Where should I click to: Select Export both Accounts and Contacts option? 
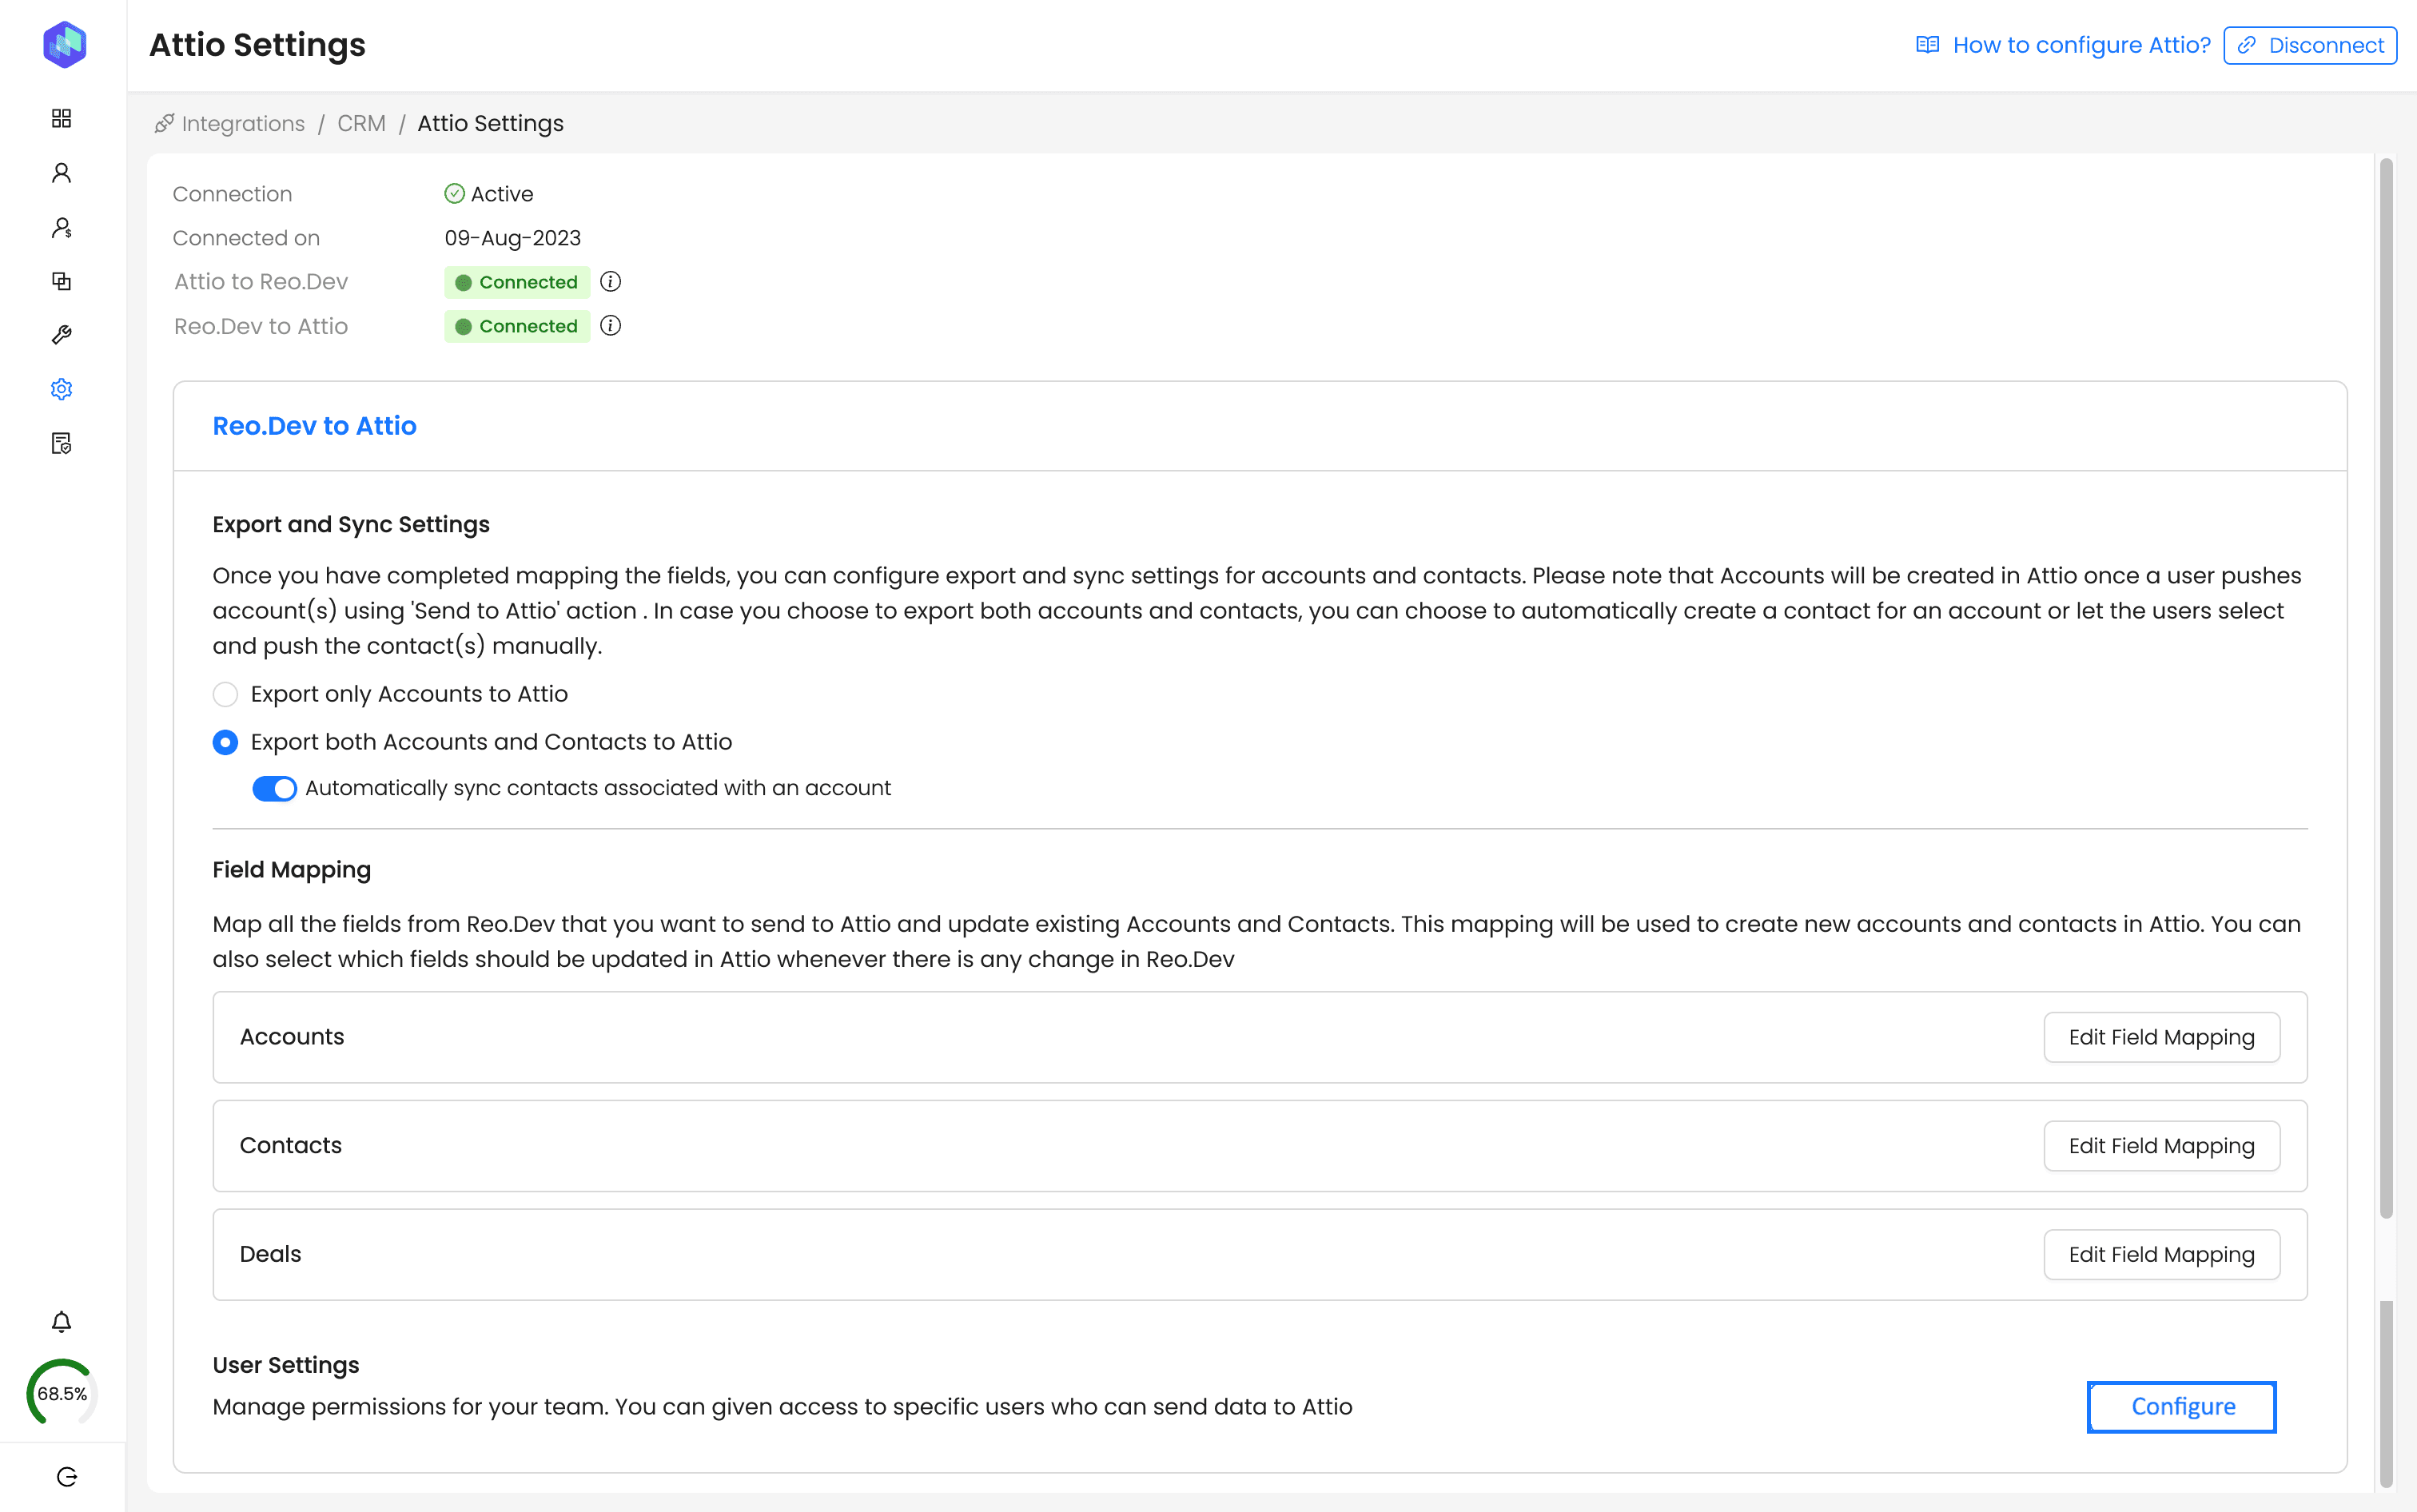point(225,742)
